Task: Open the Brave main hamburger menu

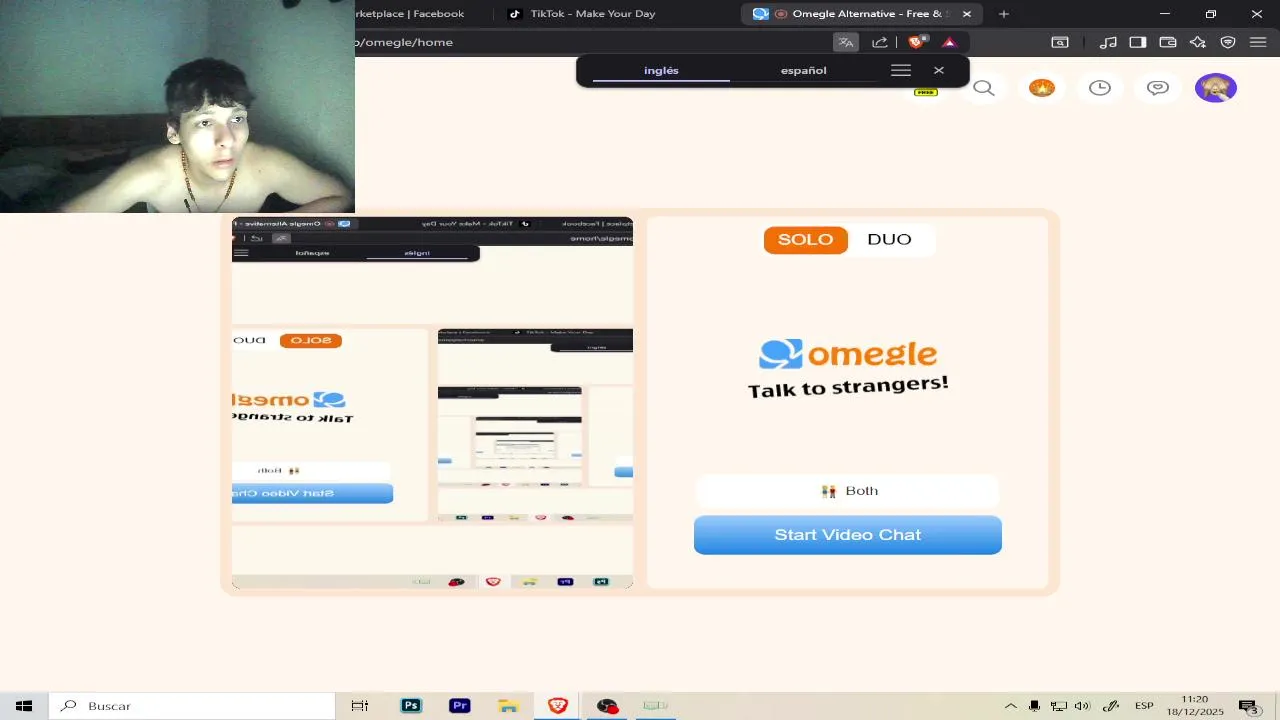Action: 1258,42
